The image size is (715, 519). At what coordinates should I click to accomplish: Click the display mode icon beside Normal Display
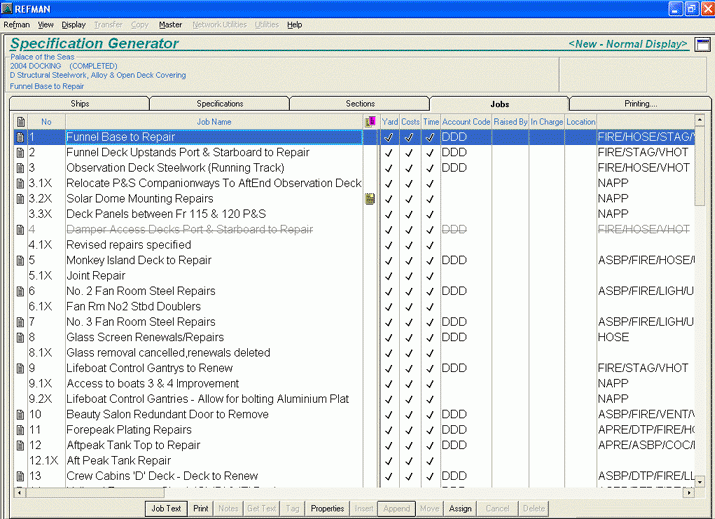tap(702, 45)
